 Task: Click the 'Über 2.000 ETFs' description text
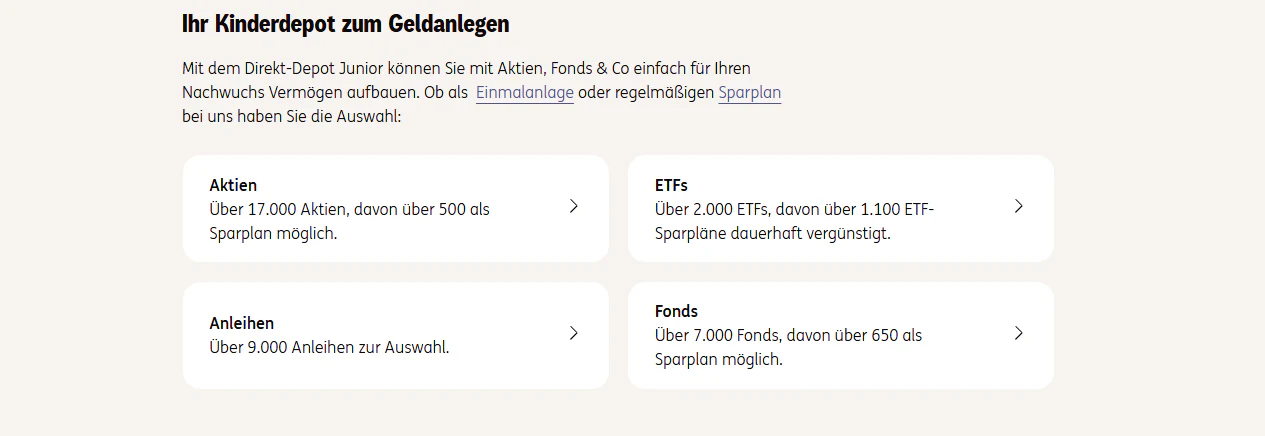pyautogui.click(x=794, y=210)
